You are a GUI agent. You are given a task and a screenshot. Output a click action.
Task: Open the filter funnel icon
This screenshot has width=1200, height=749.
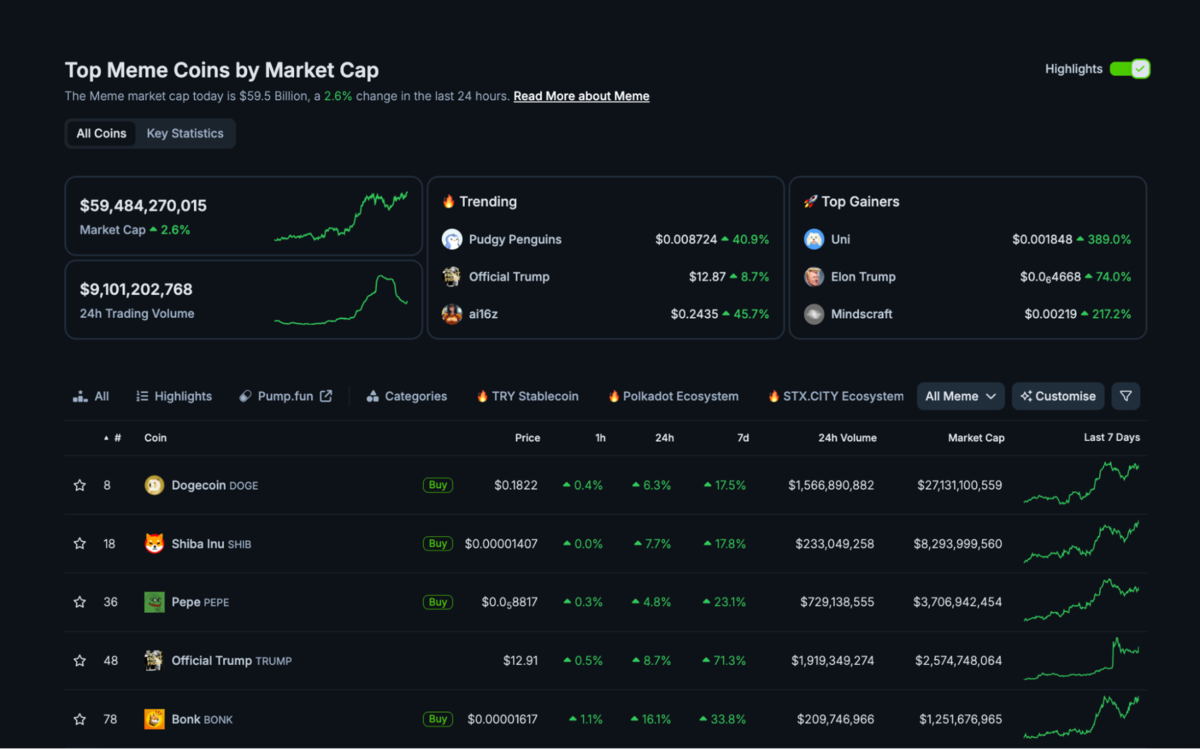pyautogui.click(x=1126, y=396)
